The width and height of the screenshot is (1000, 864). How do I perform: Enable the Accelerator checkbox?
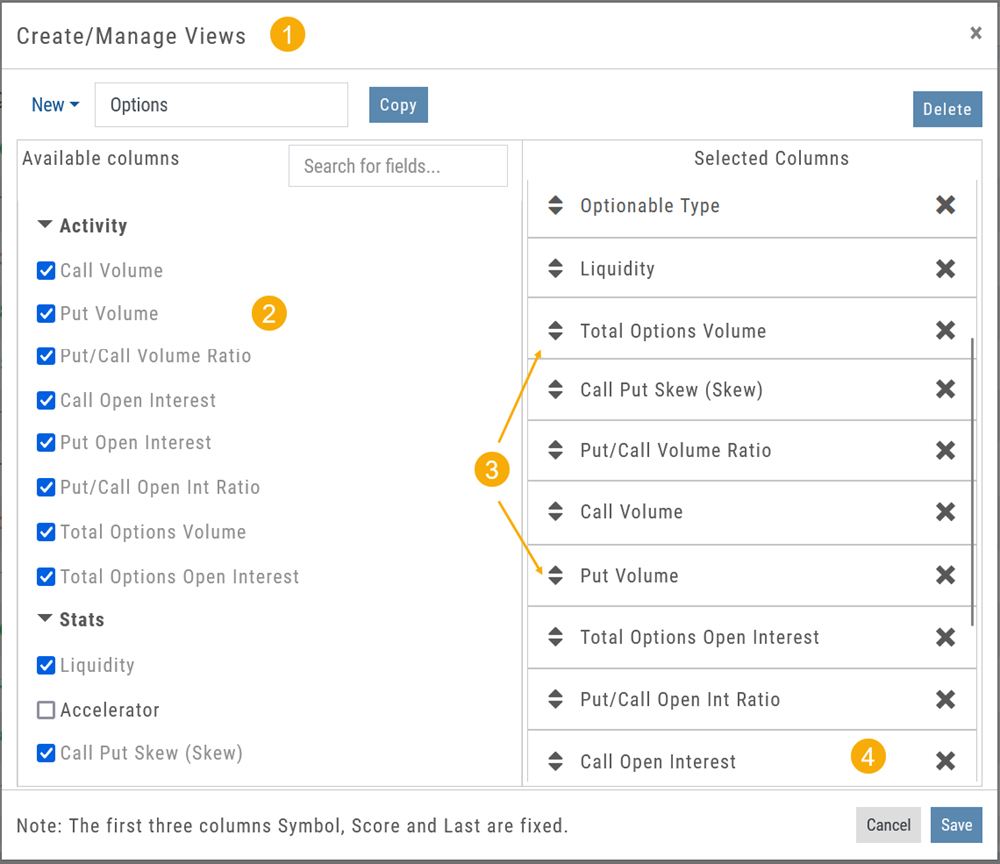46,710
